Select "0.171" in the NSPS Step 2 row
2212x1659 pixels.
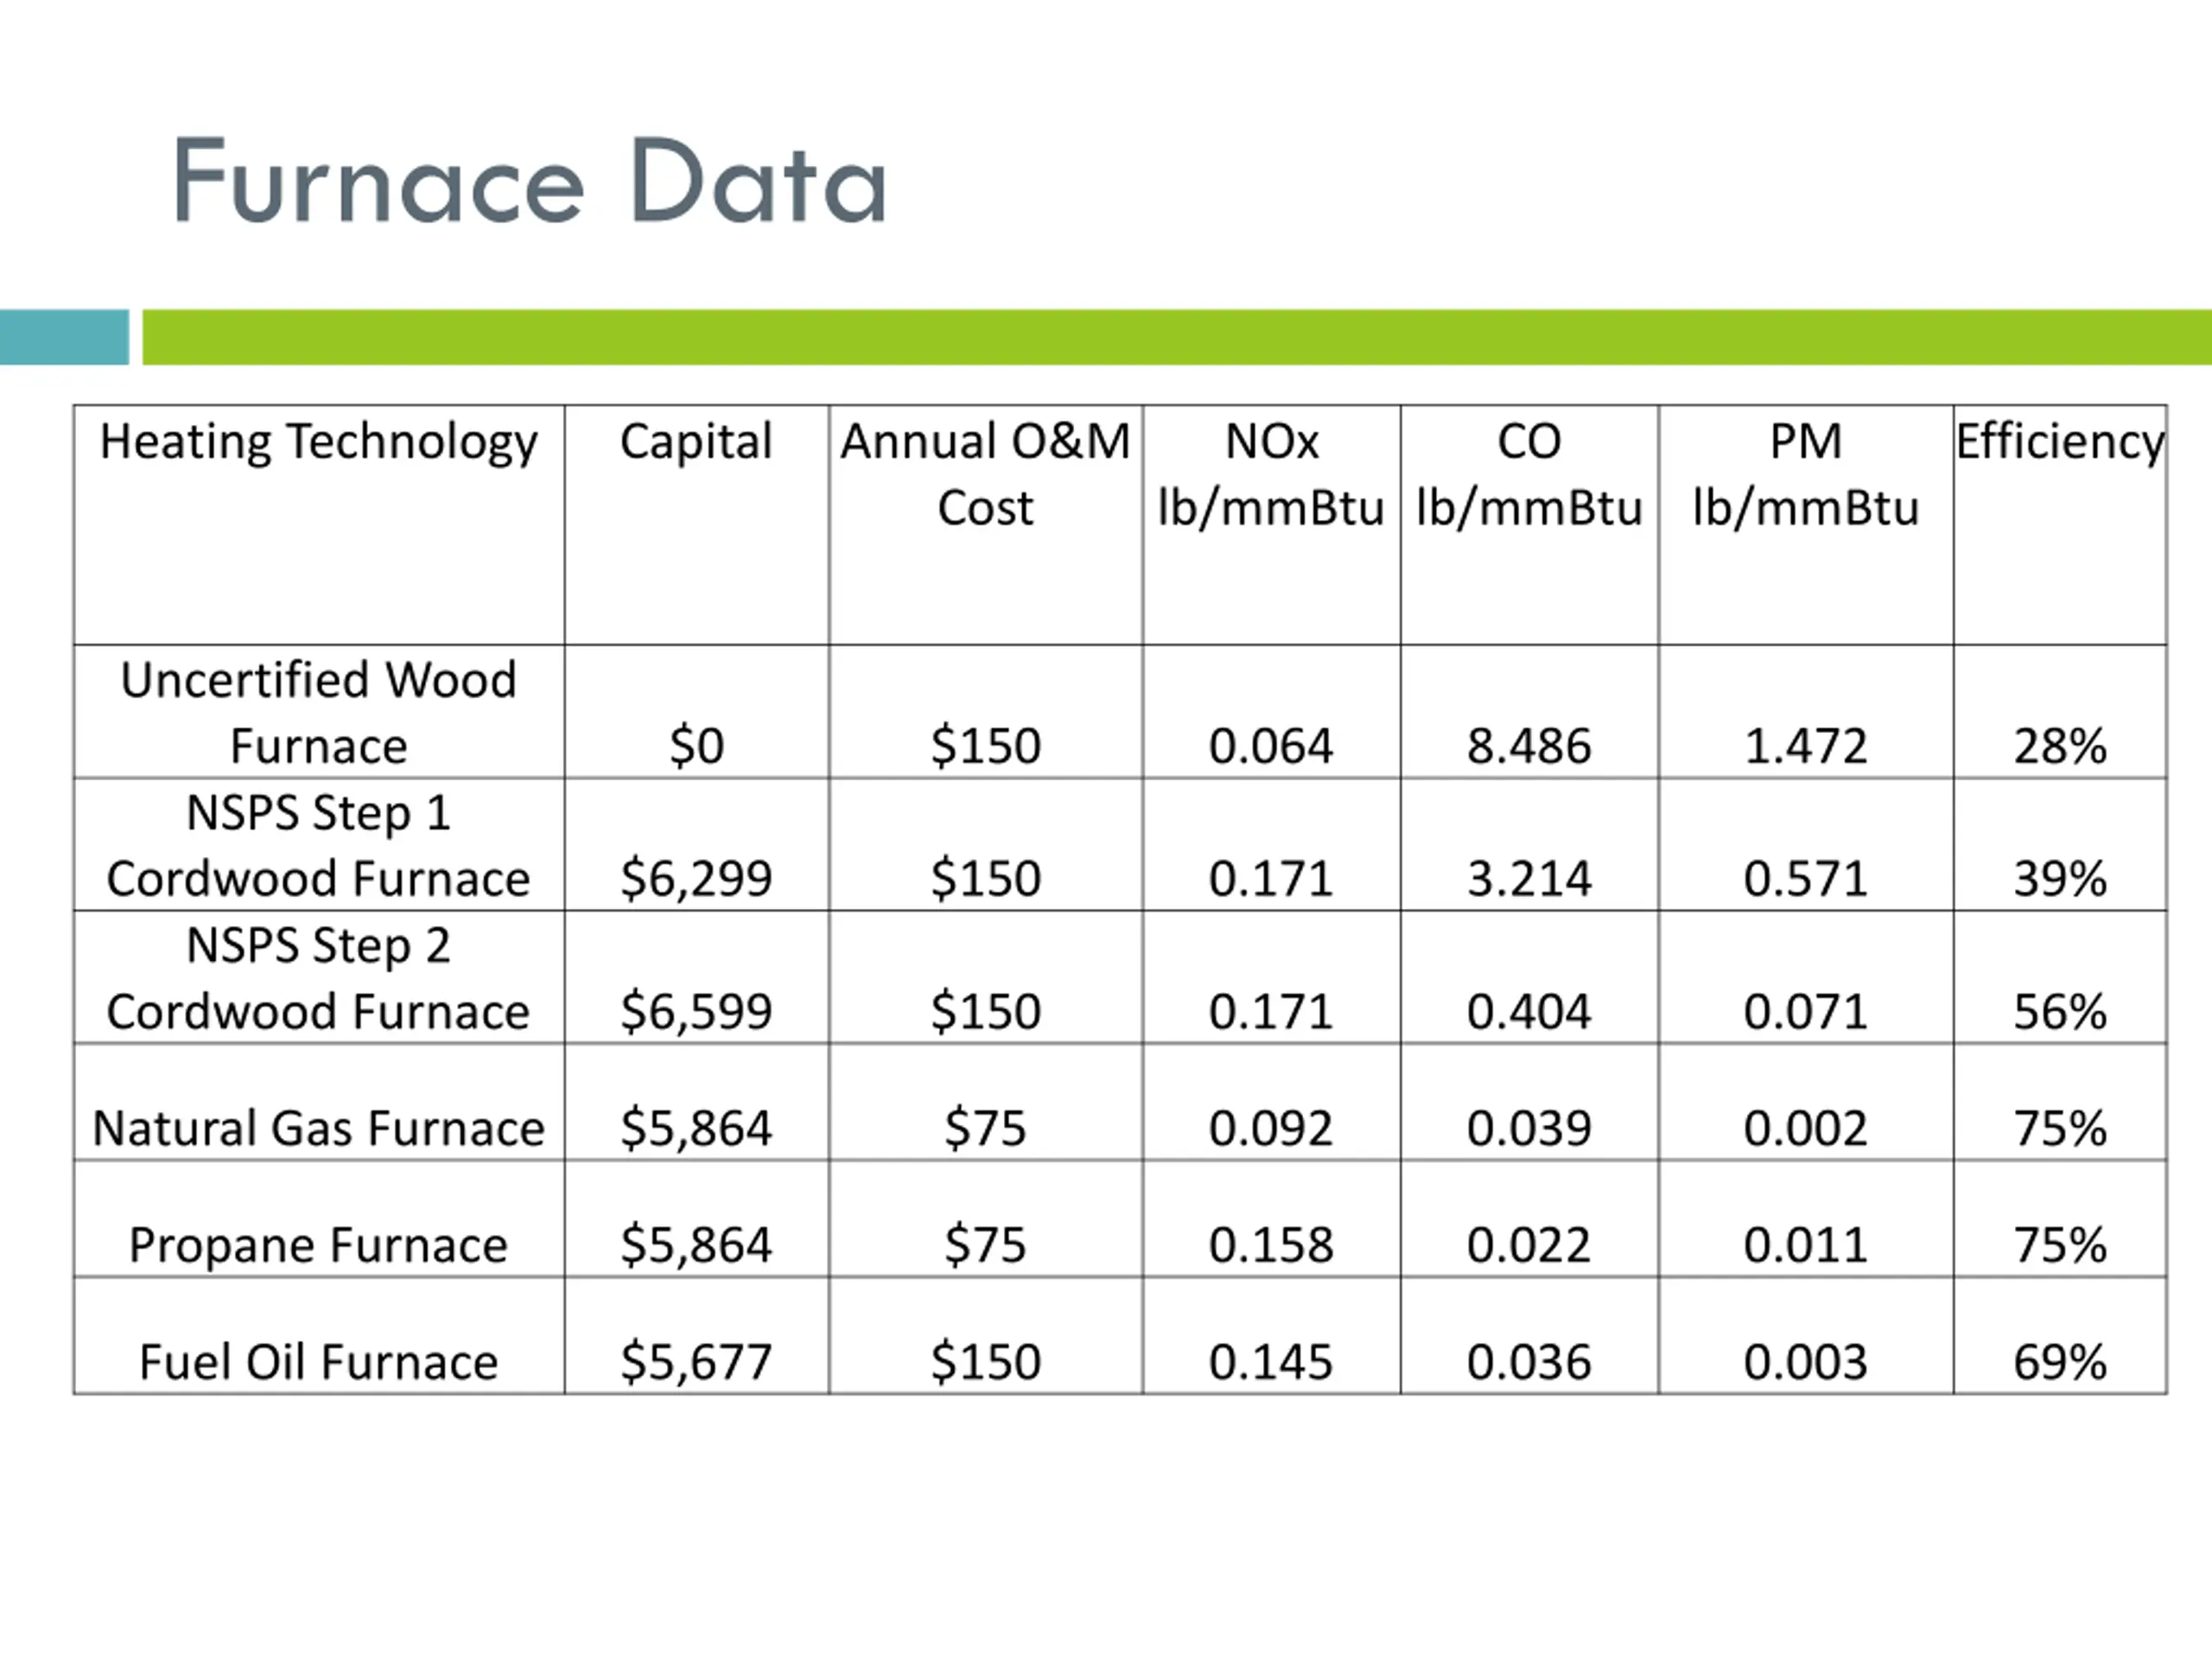pyautogui.click(x=1271, y=1012)
